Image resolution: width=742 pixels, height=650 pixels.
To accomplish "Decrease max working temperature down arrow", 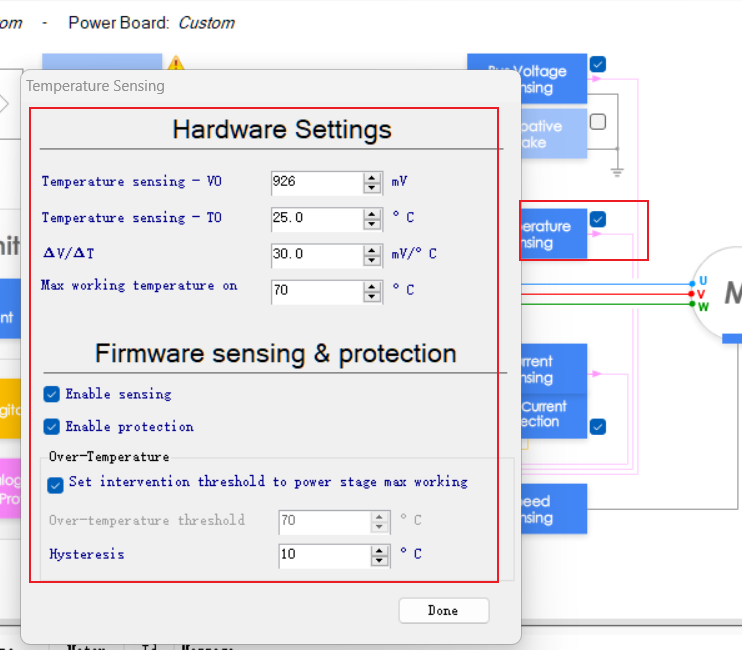I will pyautogui.click(x=372, y=297).
